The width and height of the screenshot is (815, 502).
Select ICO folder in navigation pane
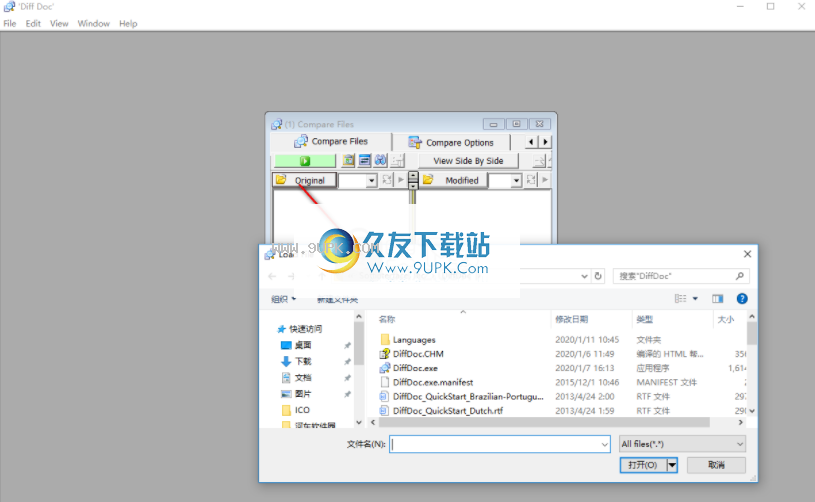tap(302, 410)
